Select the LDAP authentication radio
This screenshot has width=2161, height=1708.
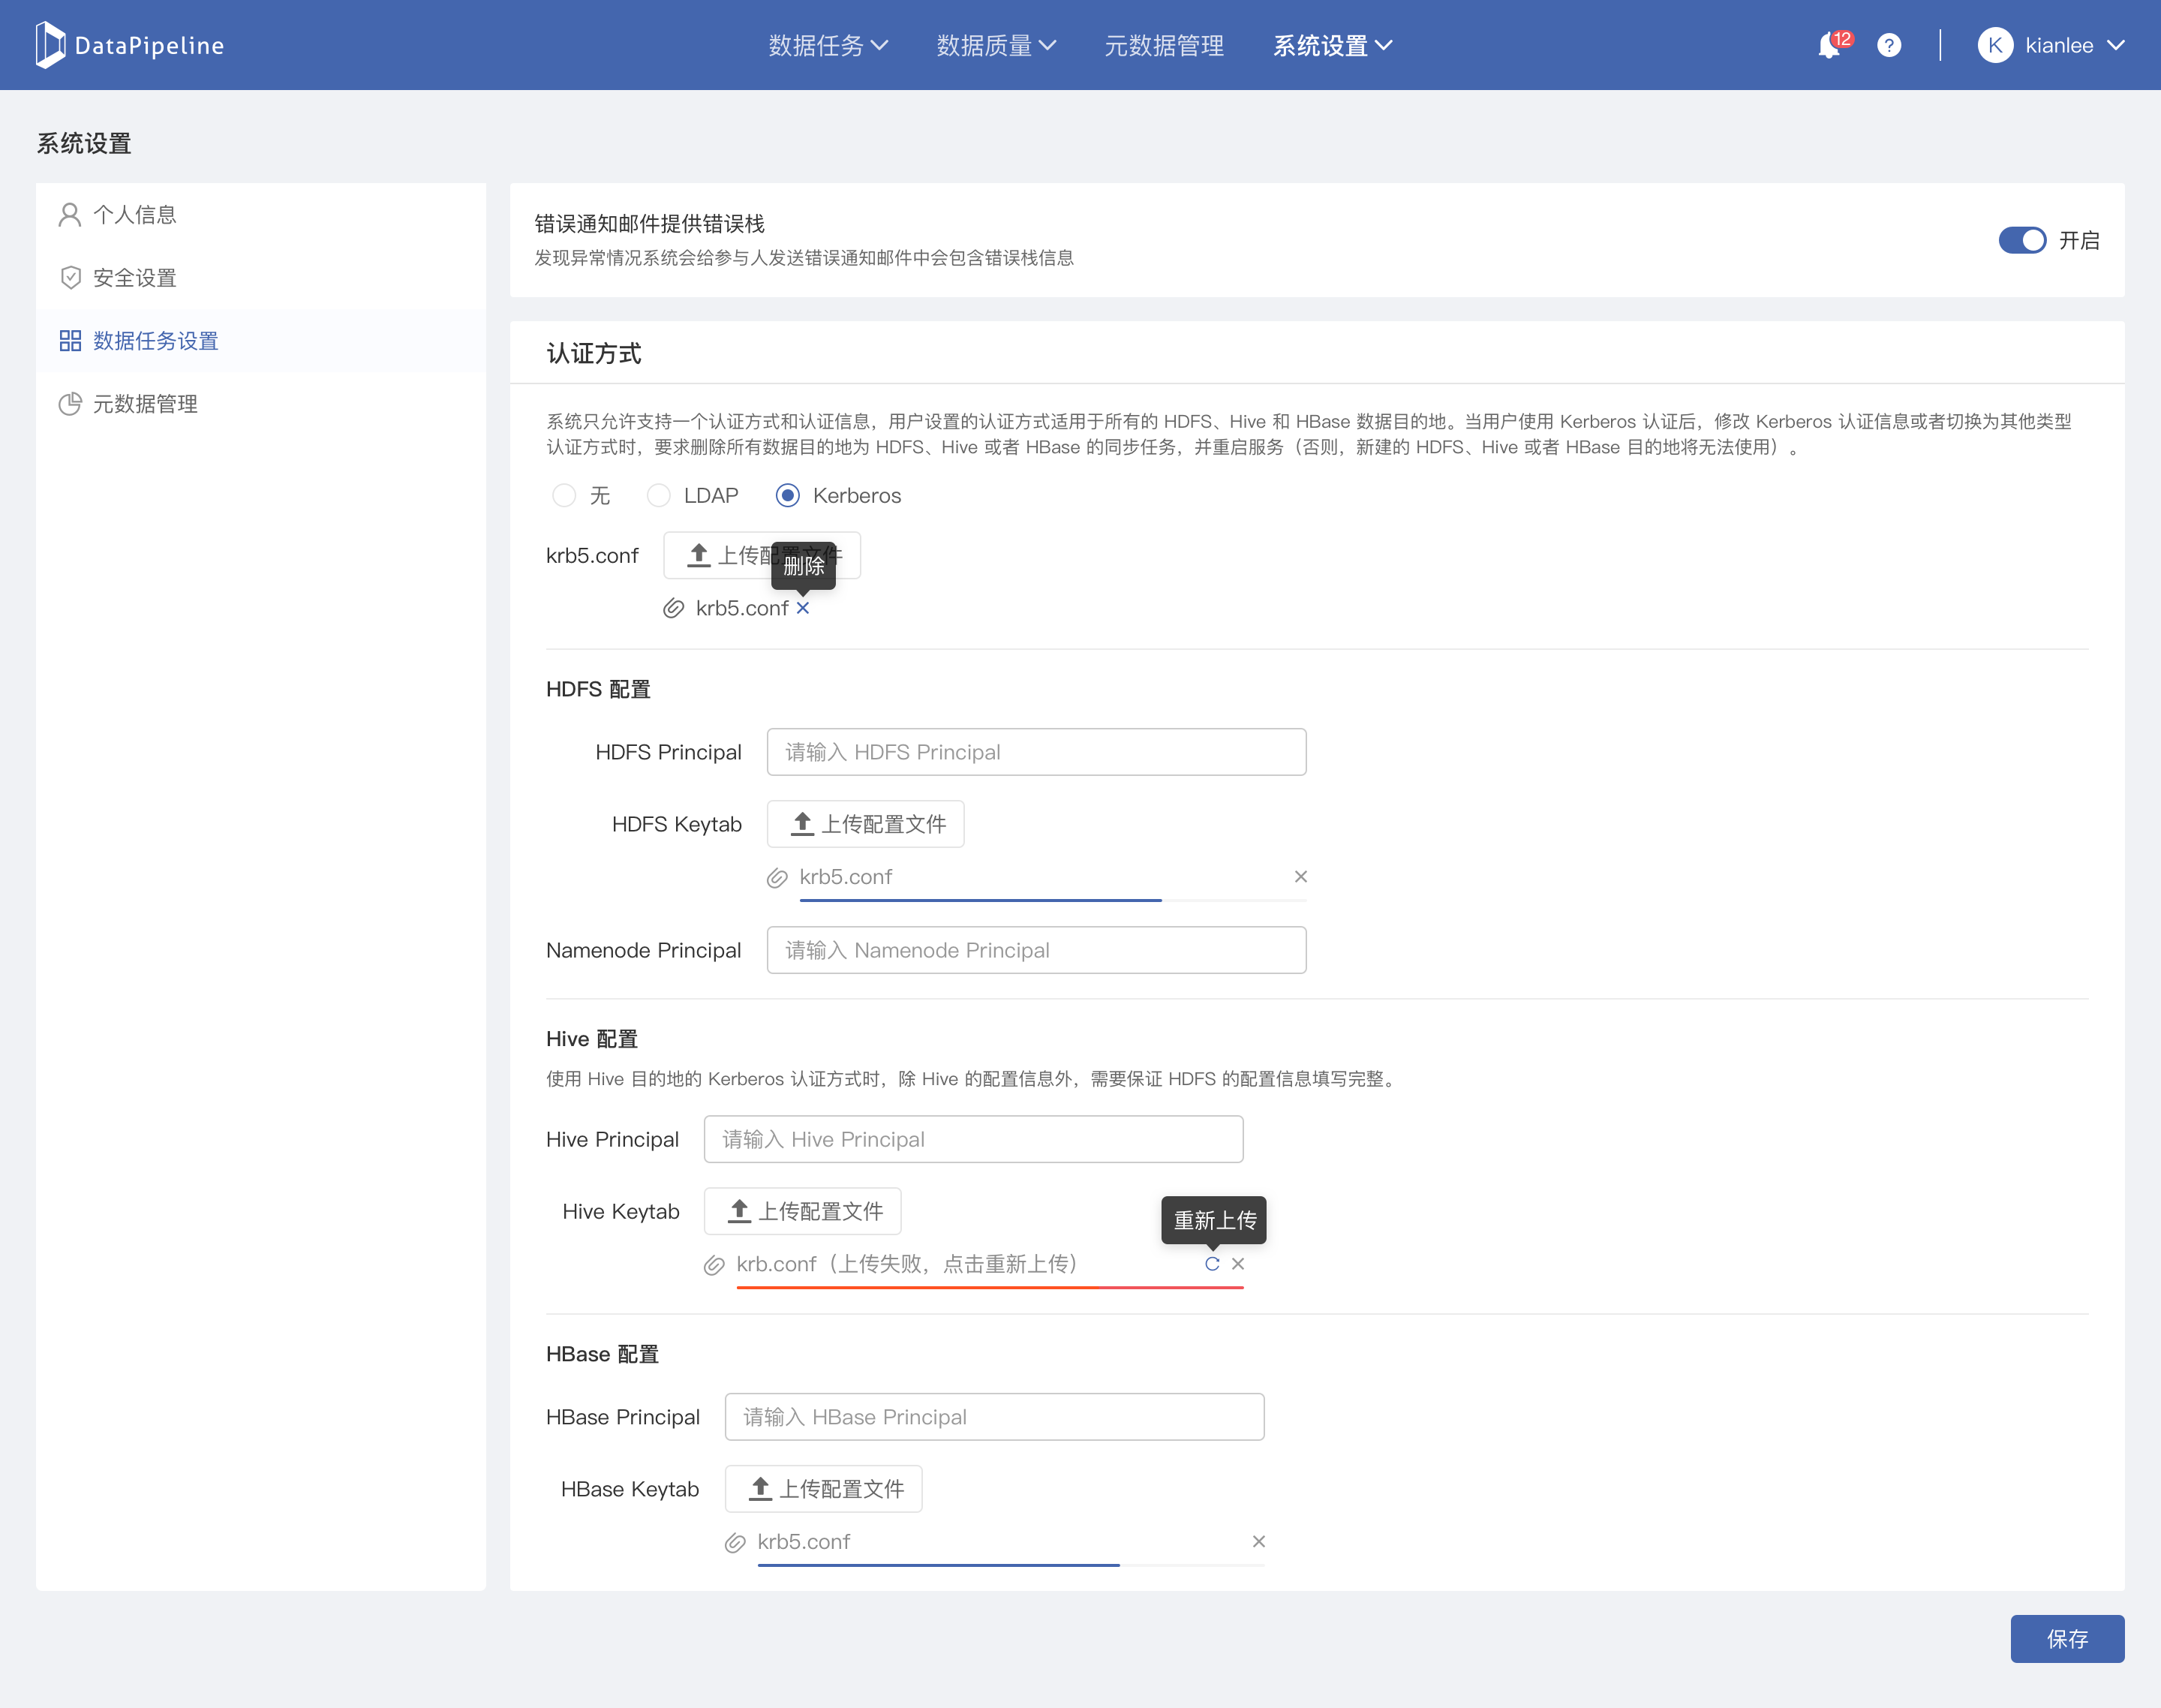659,496
